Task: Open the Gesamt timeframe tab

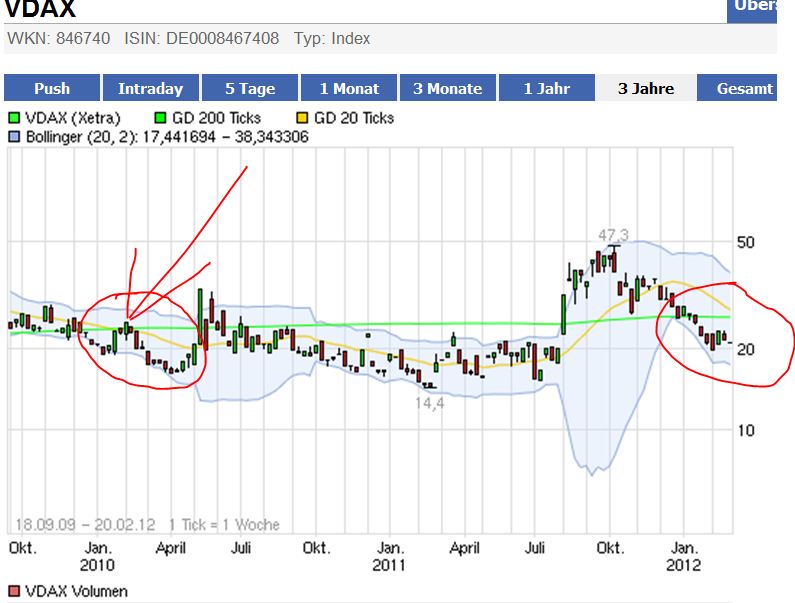Action: click(737, 88)
